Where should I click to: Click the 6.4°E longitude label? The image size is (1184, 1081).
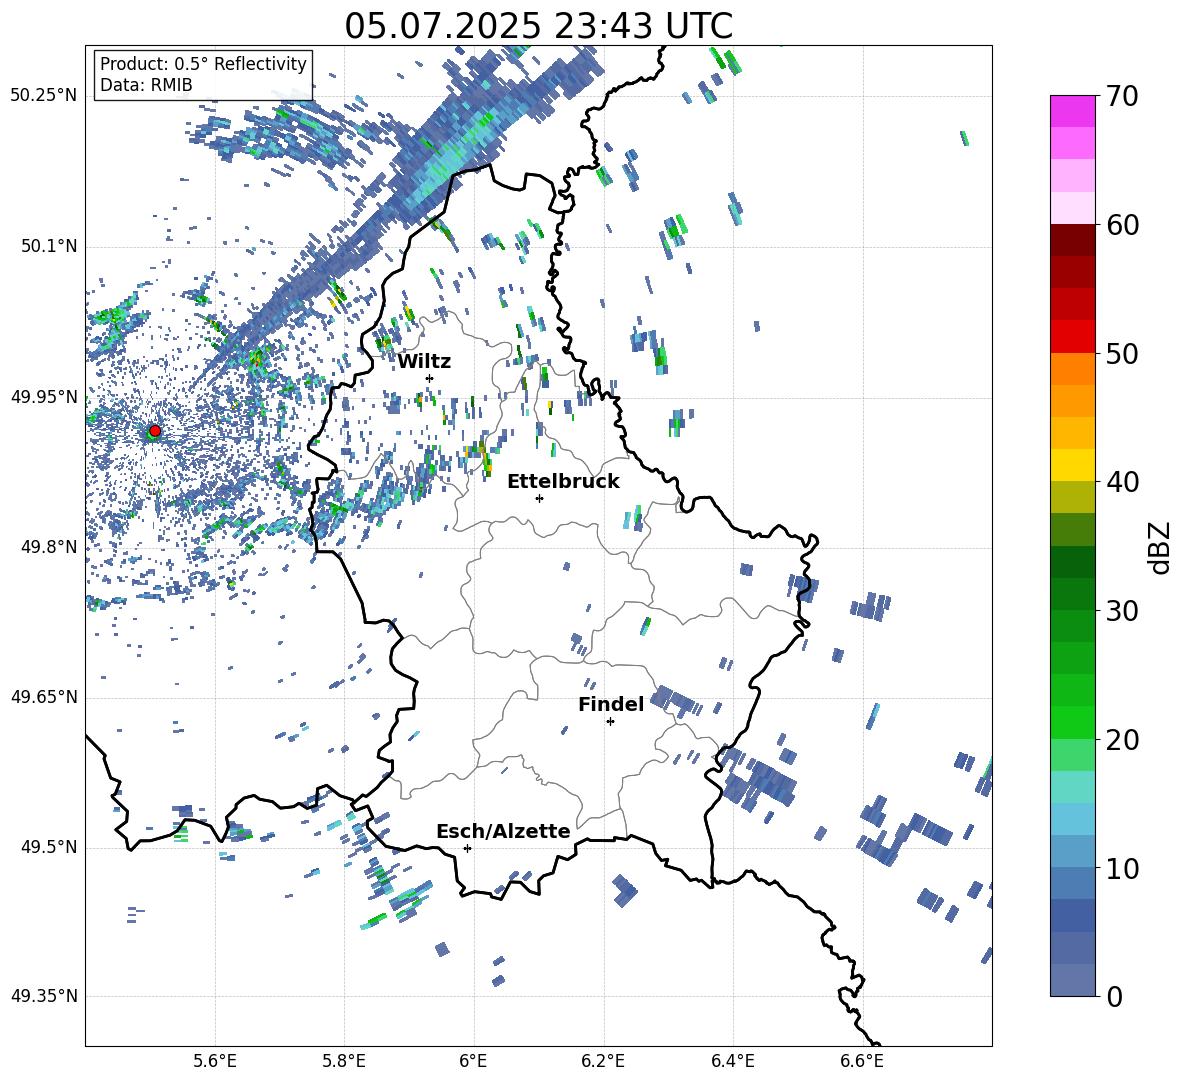tap(732, 1061)
